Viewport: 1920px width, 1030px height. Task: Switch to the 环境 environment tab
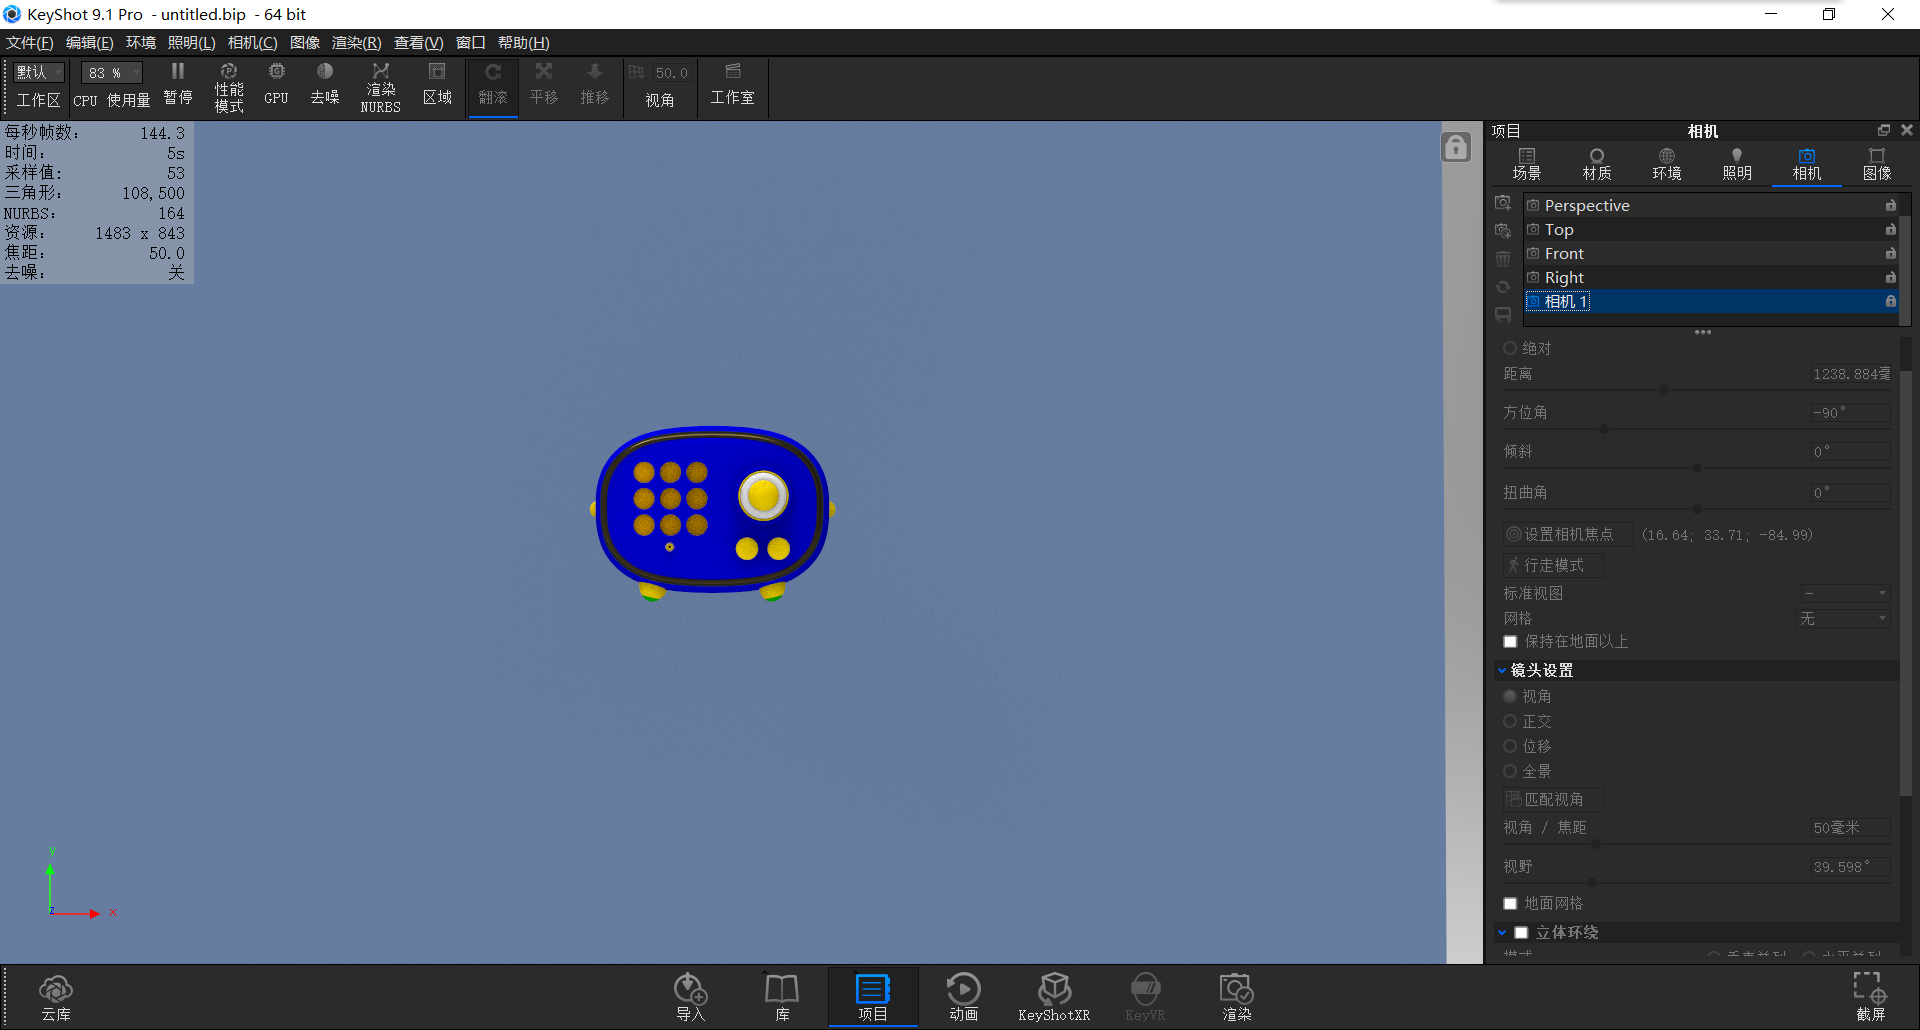[x=1666, y=163]
